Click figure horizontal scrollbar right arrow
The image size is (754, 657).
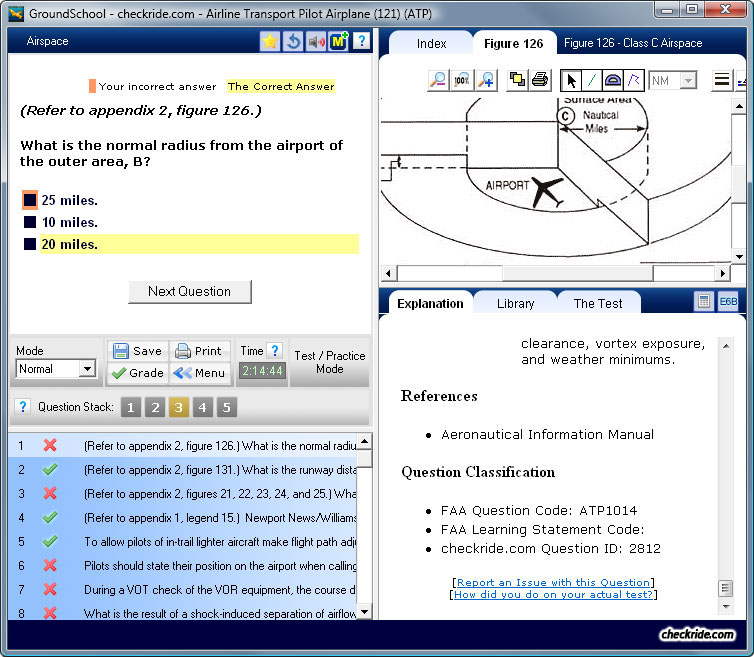[x=722, y=274]
